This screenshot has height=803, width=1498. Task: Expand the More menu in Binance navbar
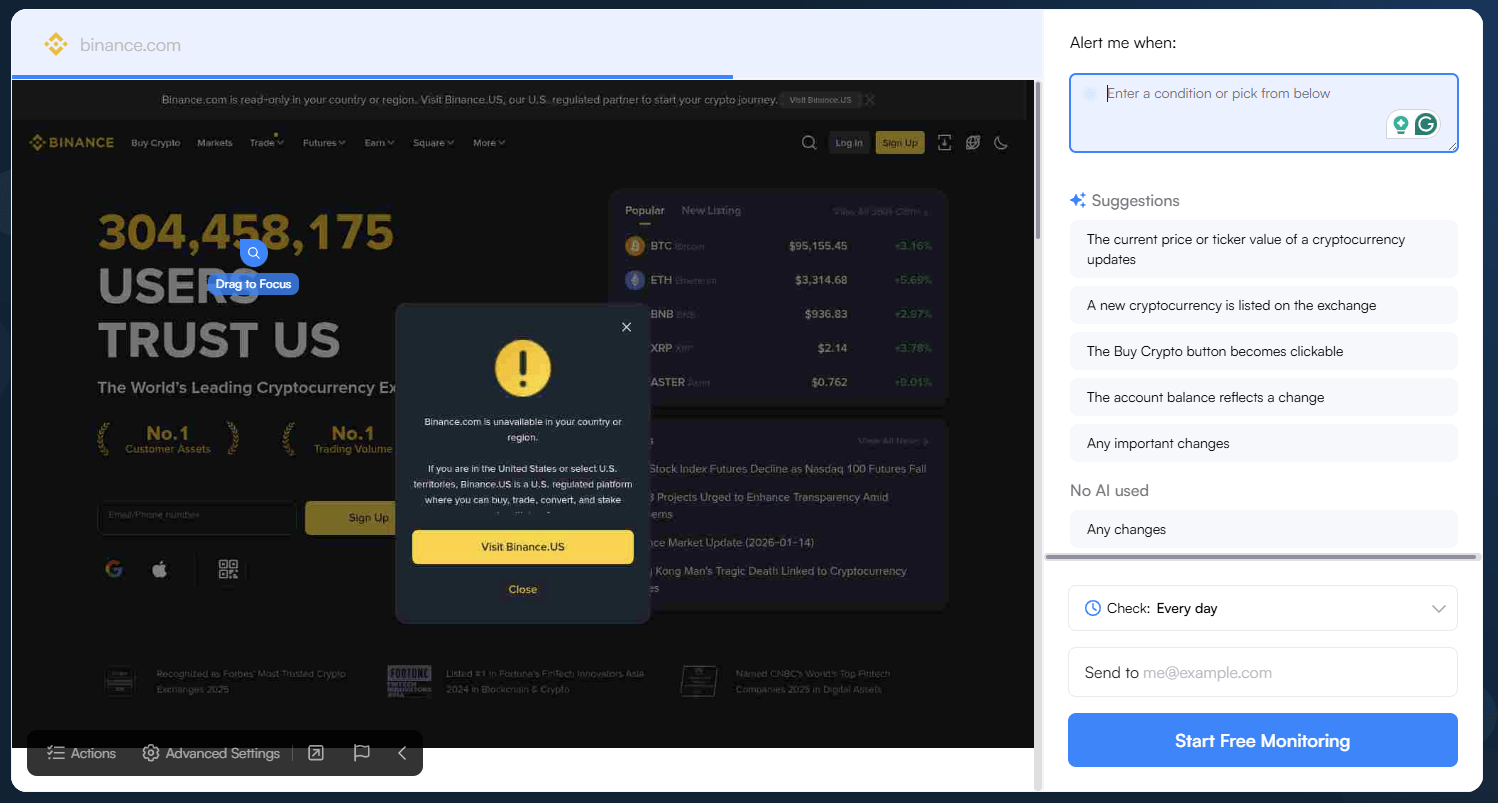pyautogui.click(x=489, y=143)
